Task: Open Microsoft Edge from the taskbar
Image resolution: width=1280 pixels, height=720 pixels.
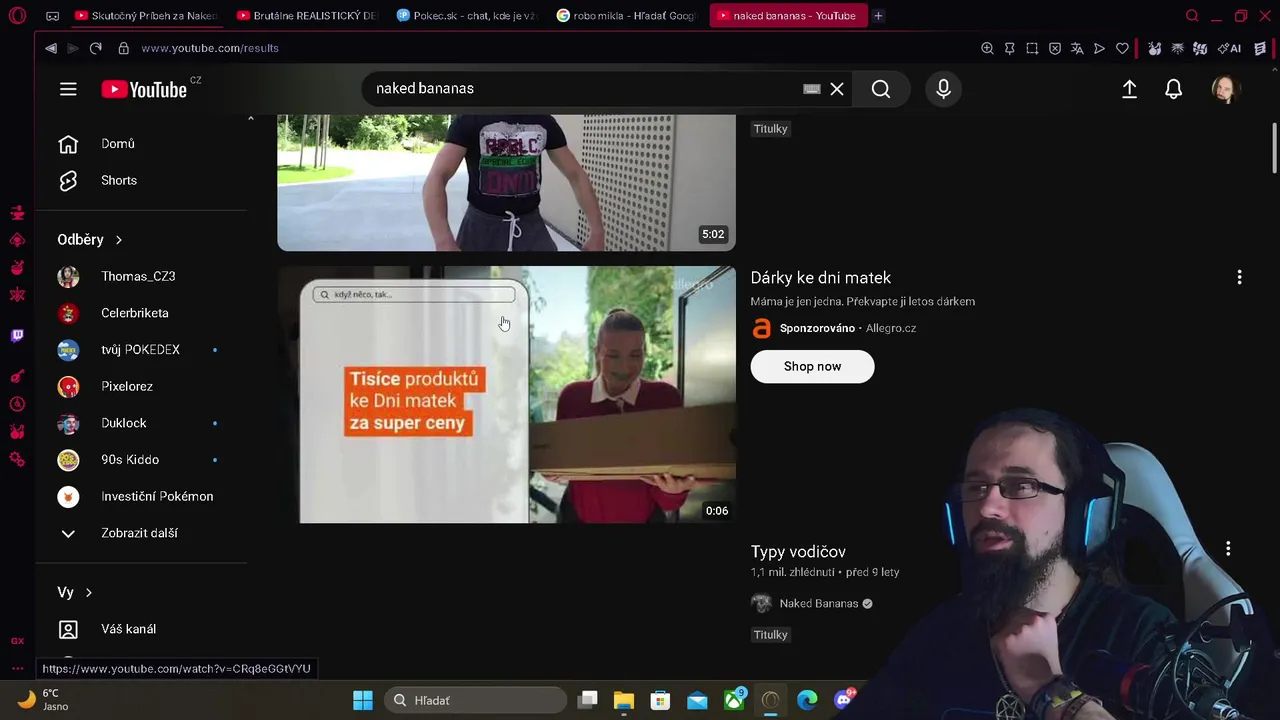Action: (x=807, y=700)
